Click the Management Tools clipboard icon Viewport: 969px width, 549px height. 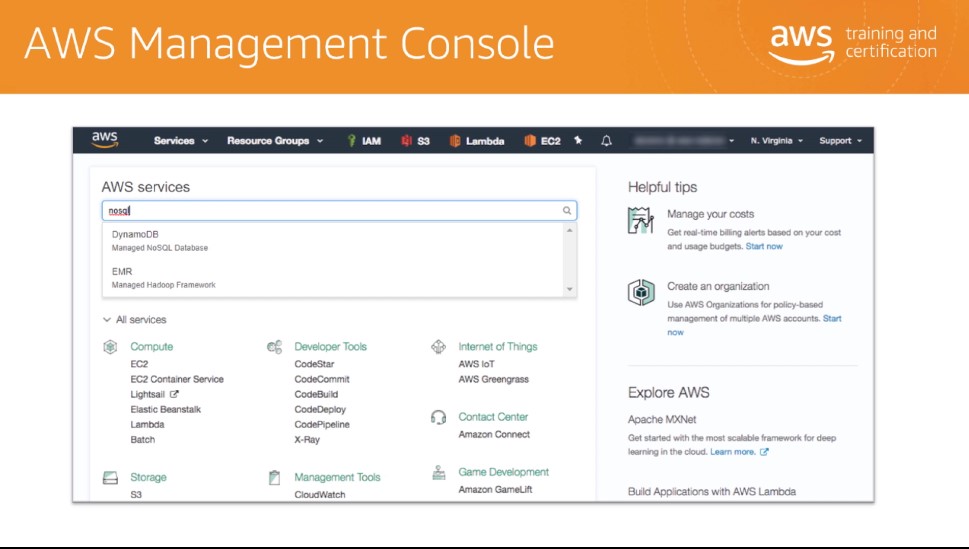[274, 477]
